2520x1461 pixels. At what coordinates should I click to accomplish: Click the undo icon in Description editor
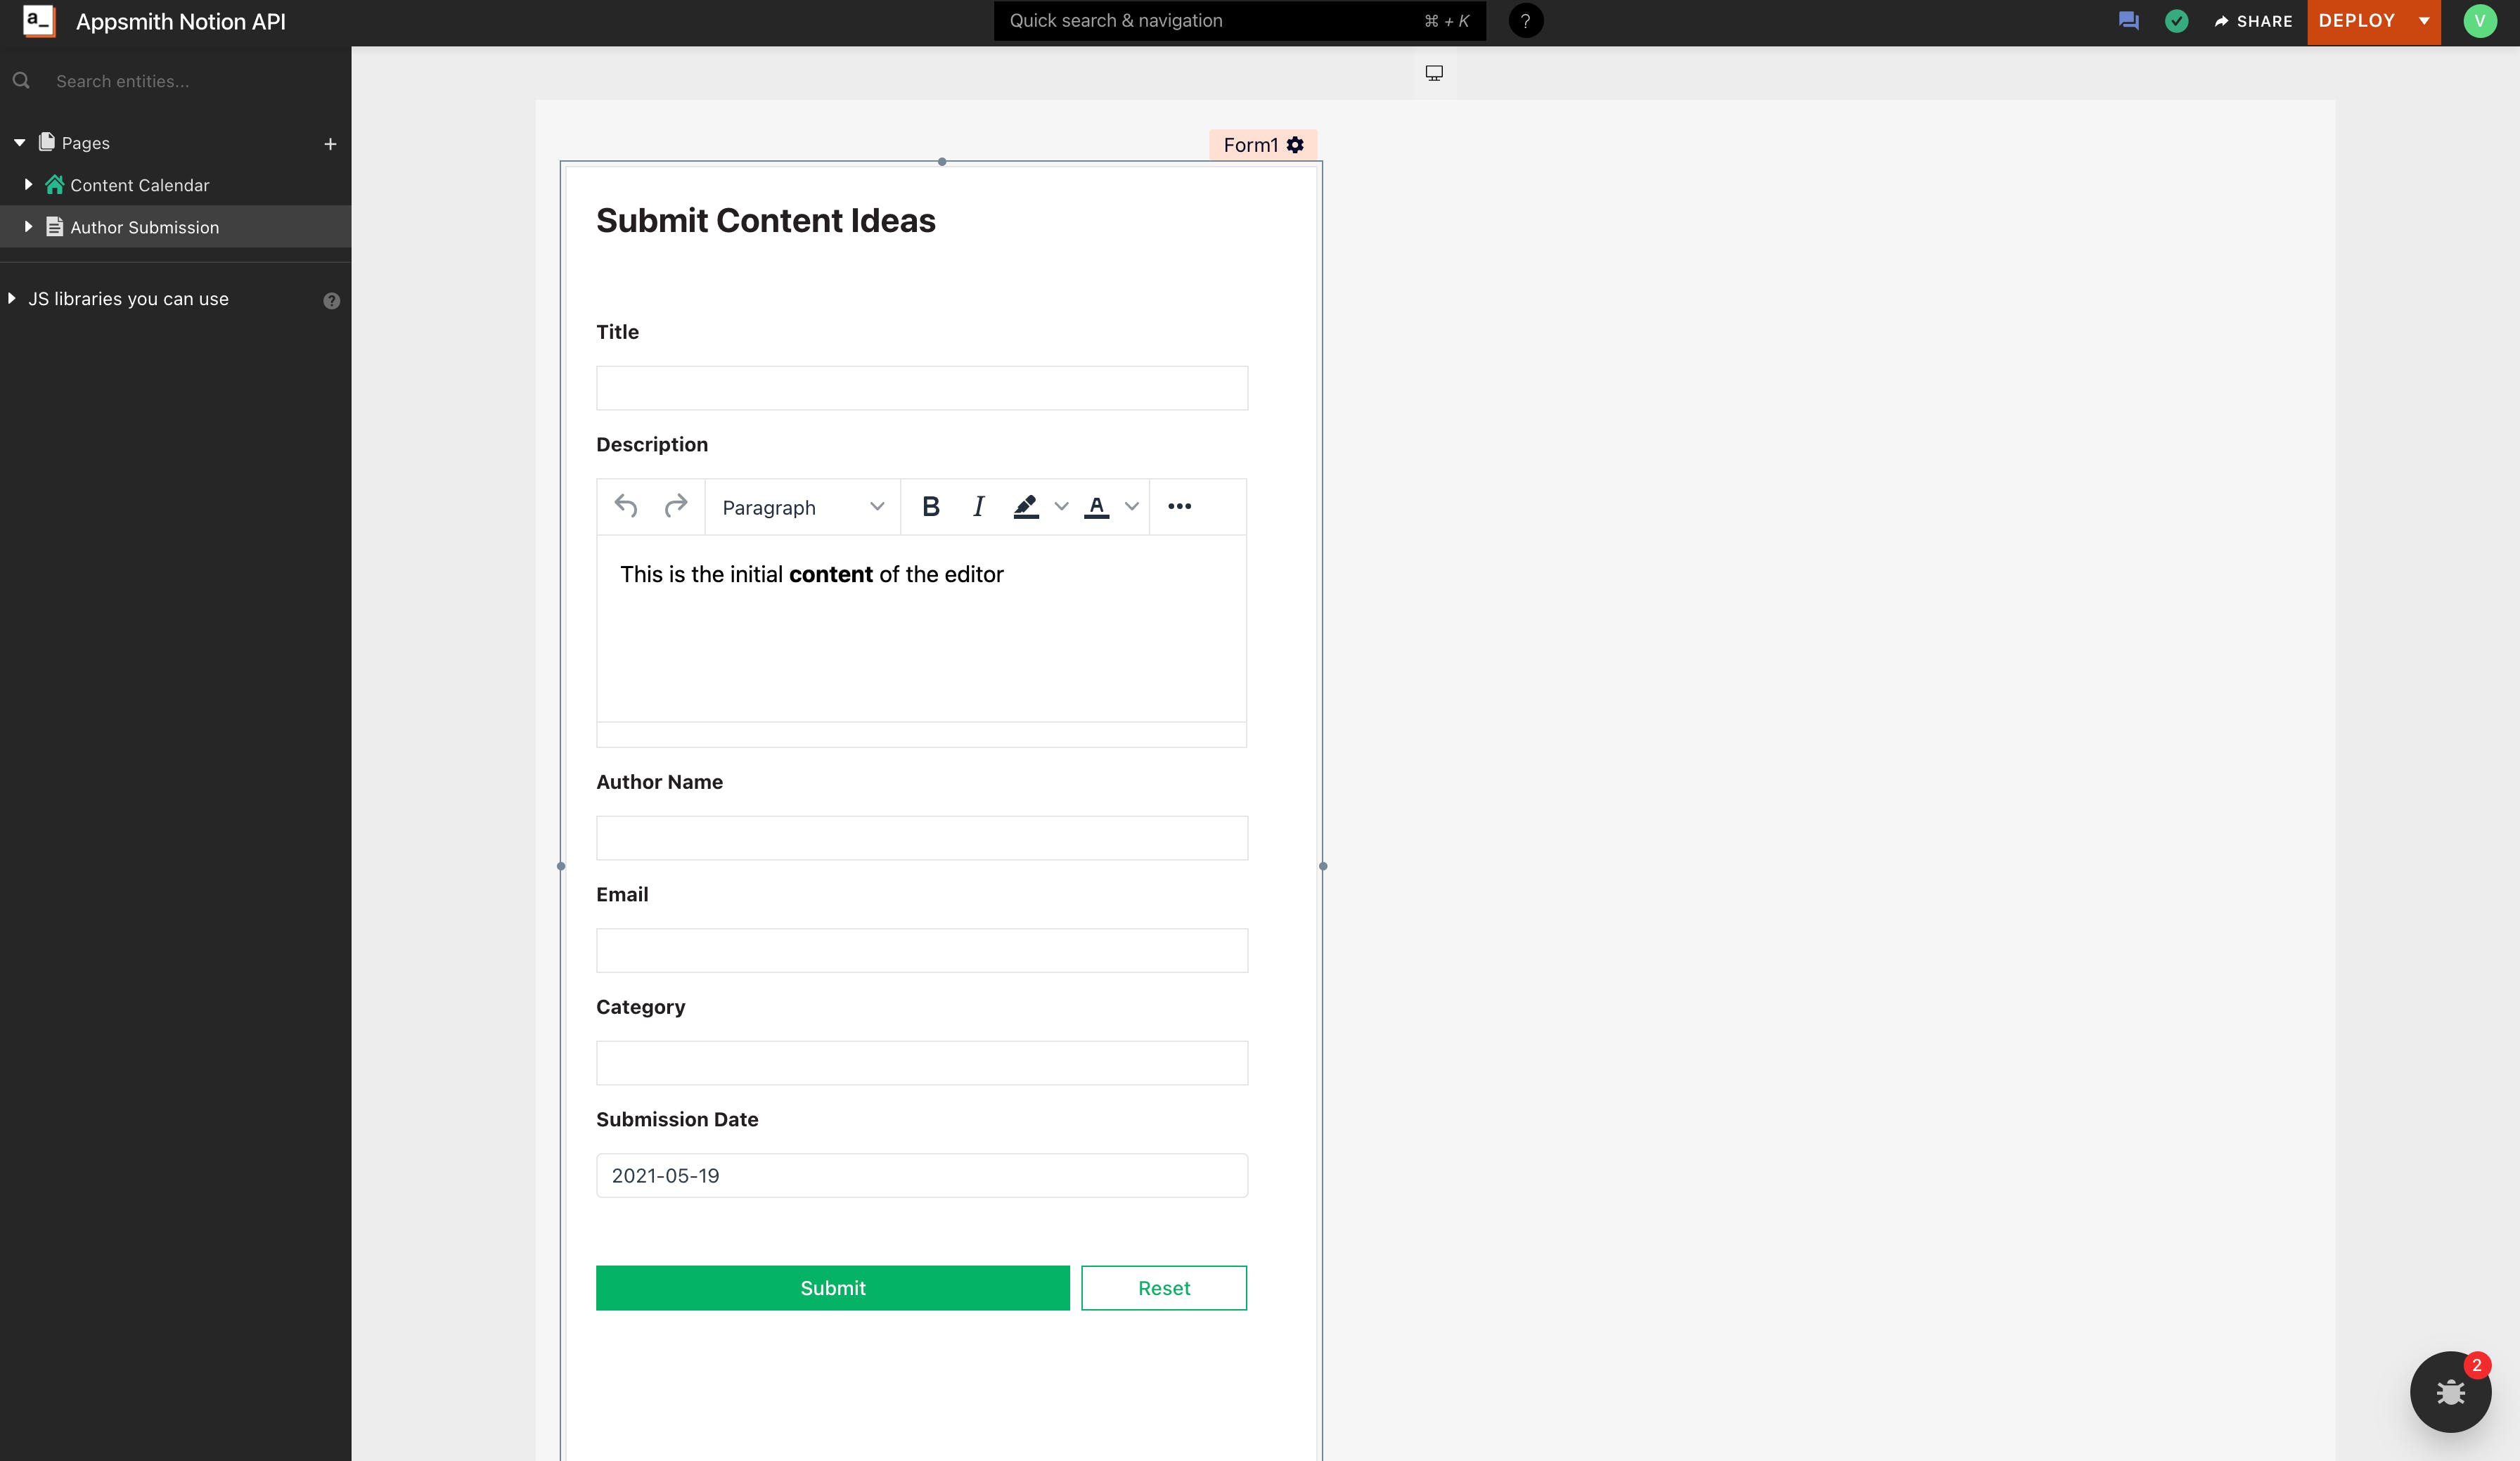point(626,506)
